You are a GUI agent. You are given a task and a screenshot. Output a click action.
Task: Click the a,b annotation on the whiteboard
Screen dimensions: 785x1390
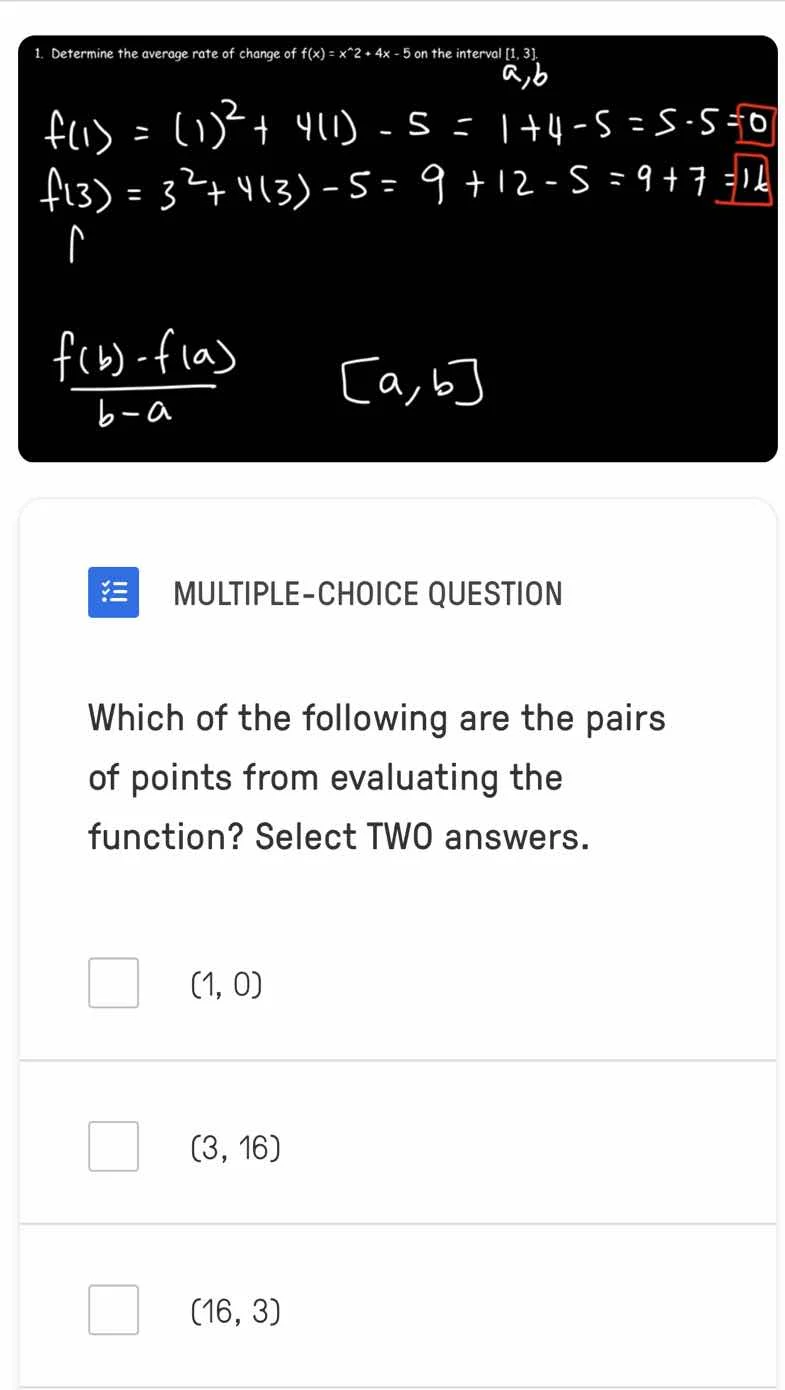tap(525, 74)
